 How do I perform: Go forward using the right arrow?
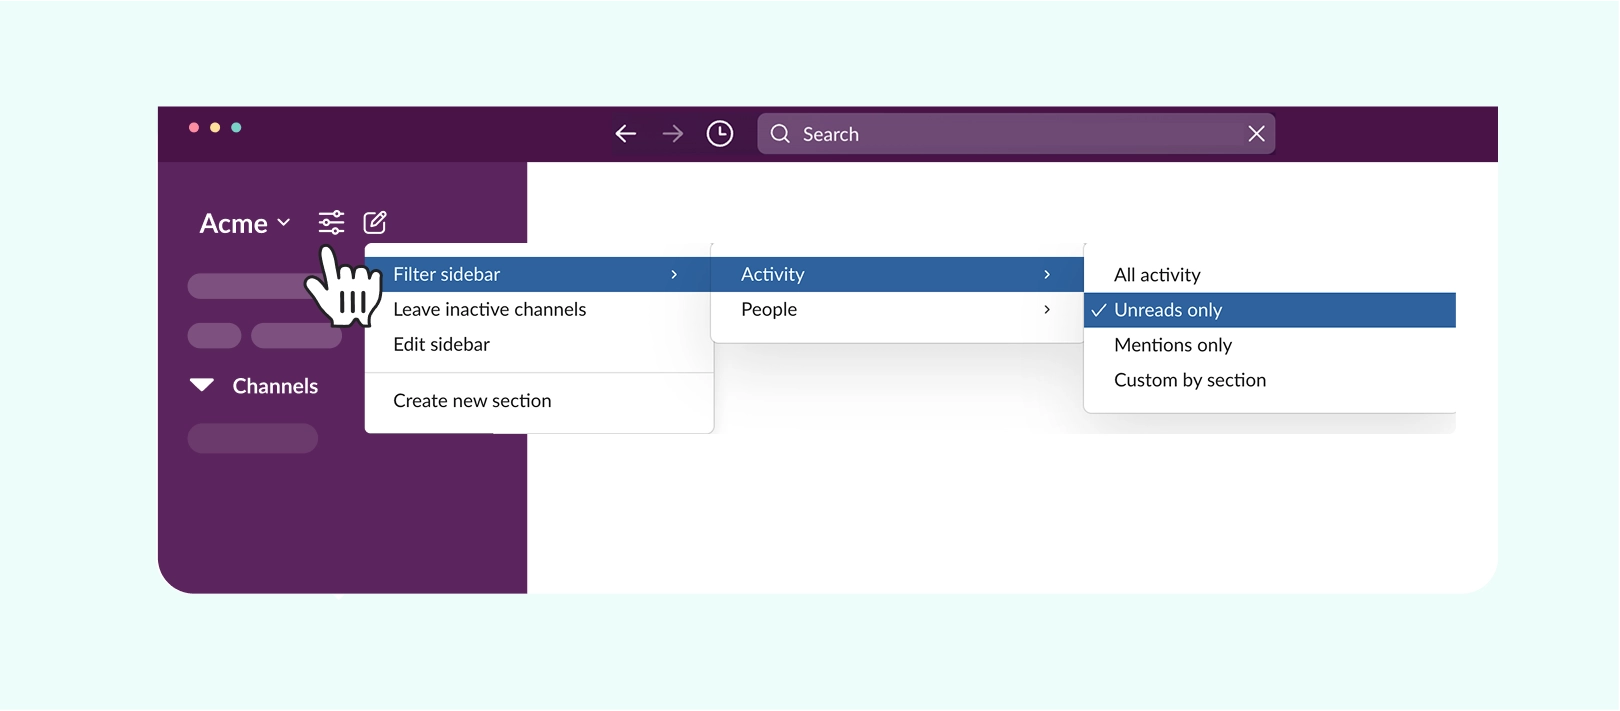[x=673, y=134]
